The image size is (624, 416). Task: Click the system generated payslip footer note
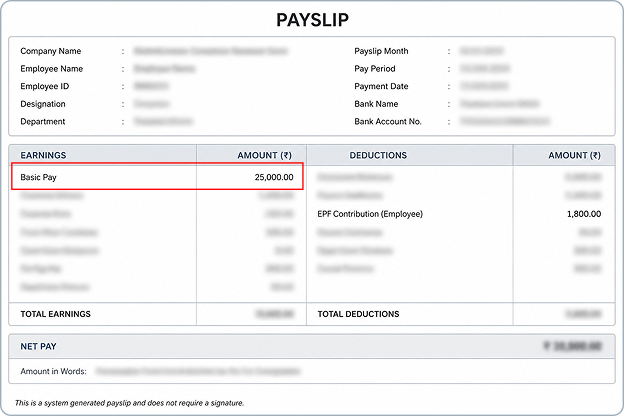point(129,403)
